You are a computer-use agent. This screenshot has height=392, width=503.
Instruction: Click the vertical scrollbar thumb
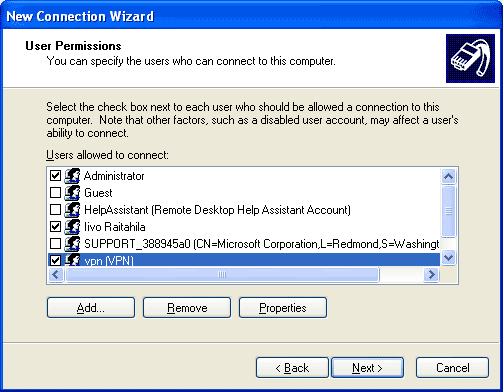point(448,211)
